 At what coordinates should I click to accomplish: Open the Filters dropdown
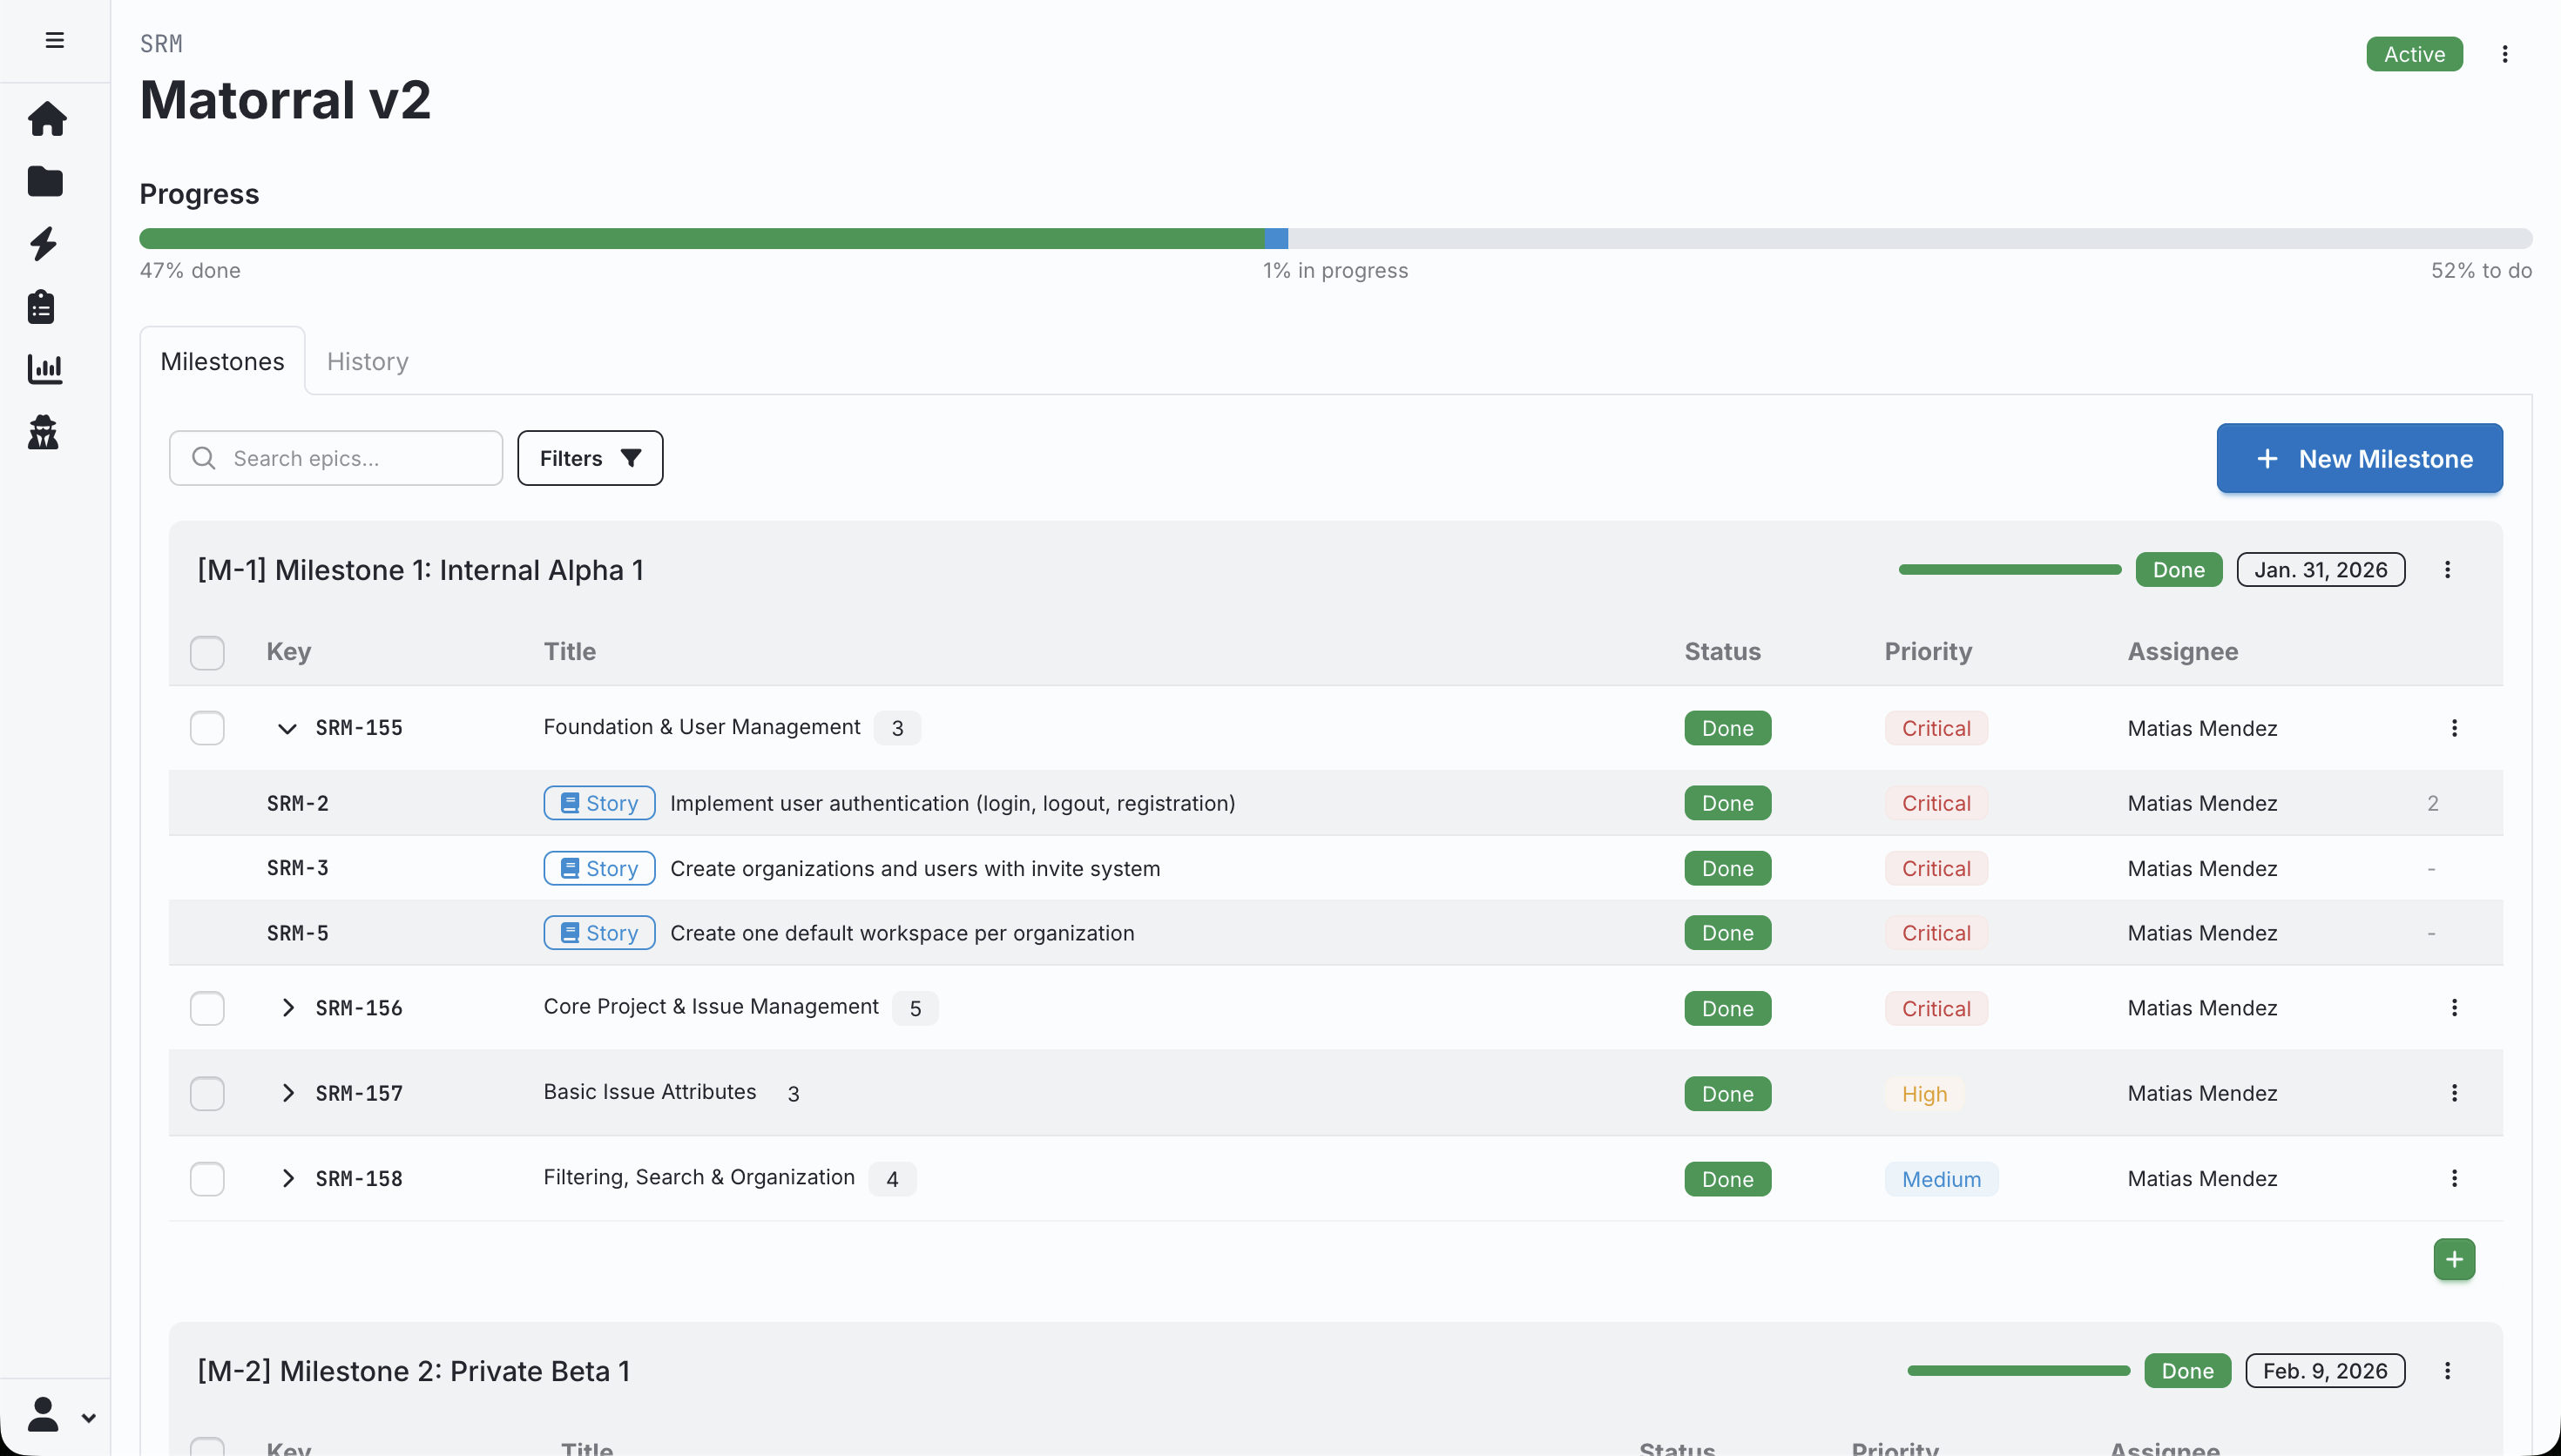(590, 458)
